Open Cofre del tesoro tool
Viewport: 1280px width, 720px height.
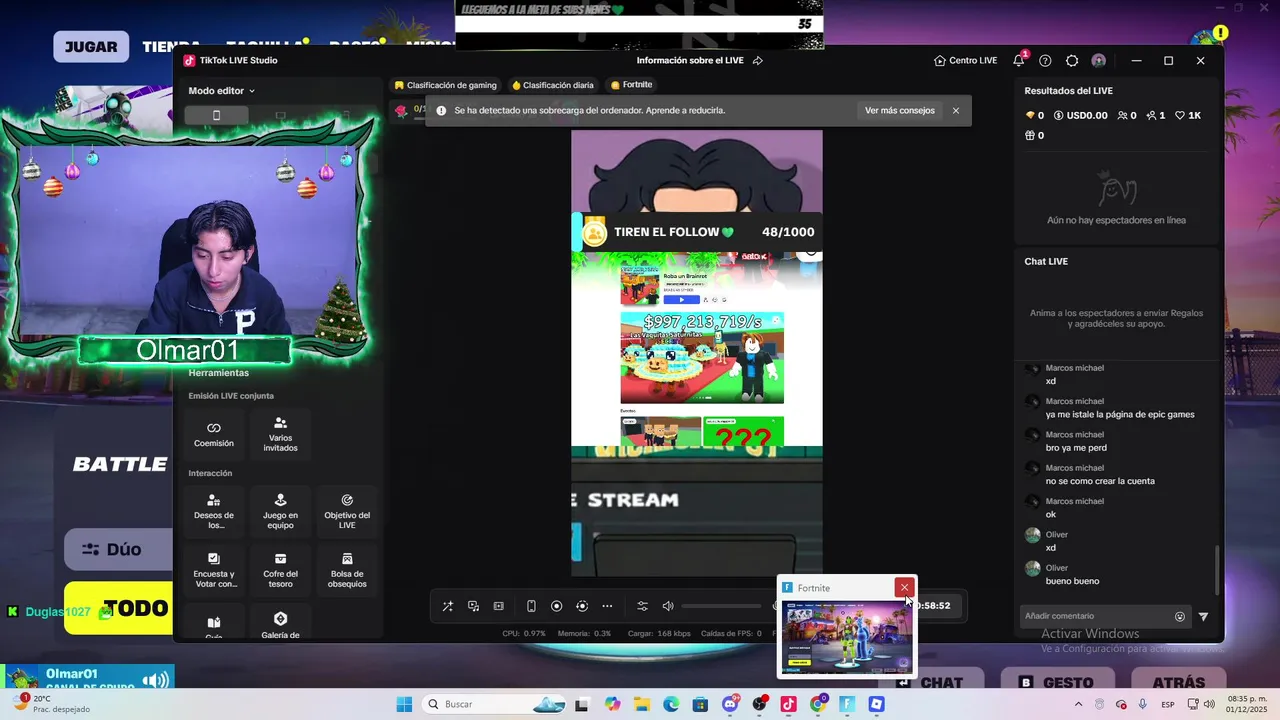coord(280,570)
